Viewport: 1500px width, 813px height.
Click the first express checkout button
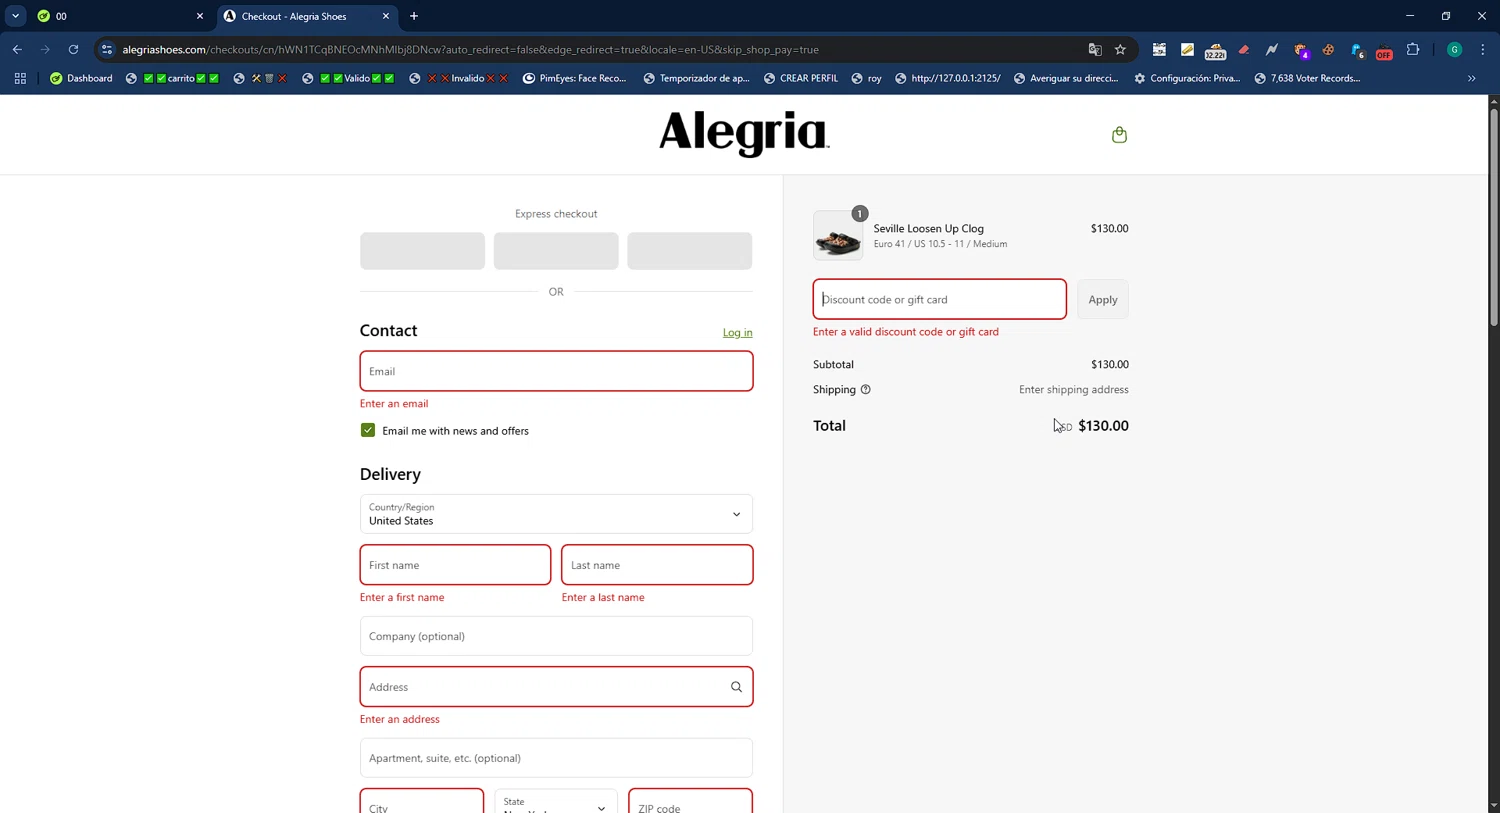pos(422,251)
